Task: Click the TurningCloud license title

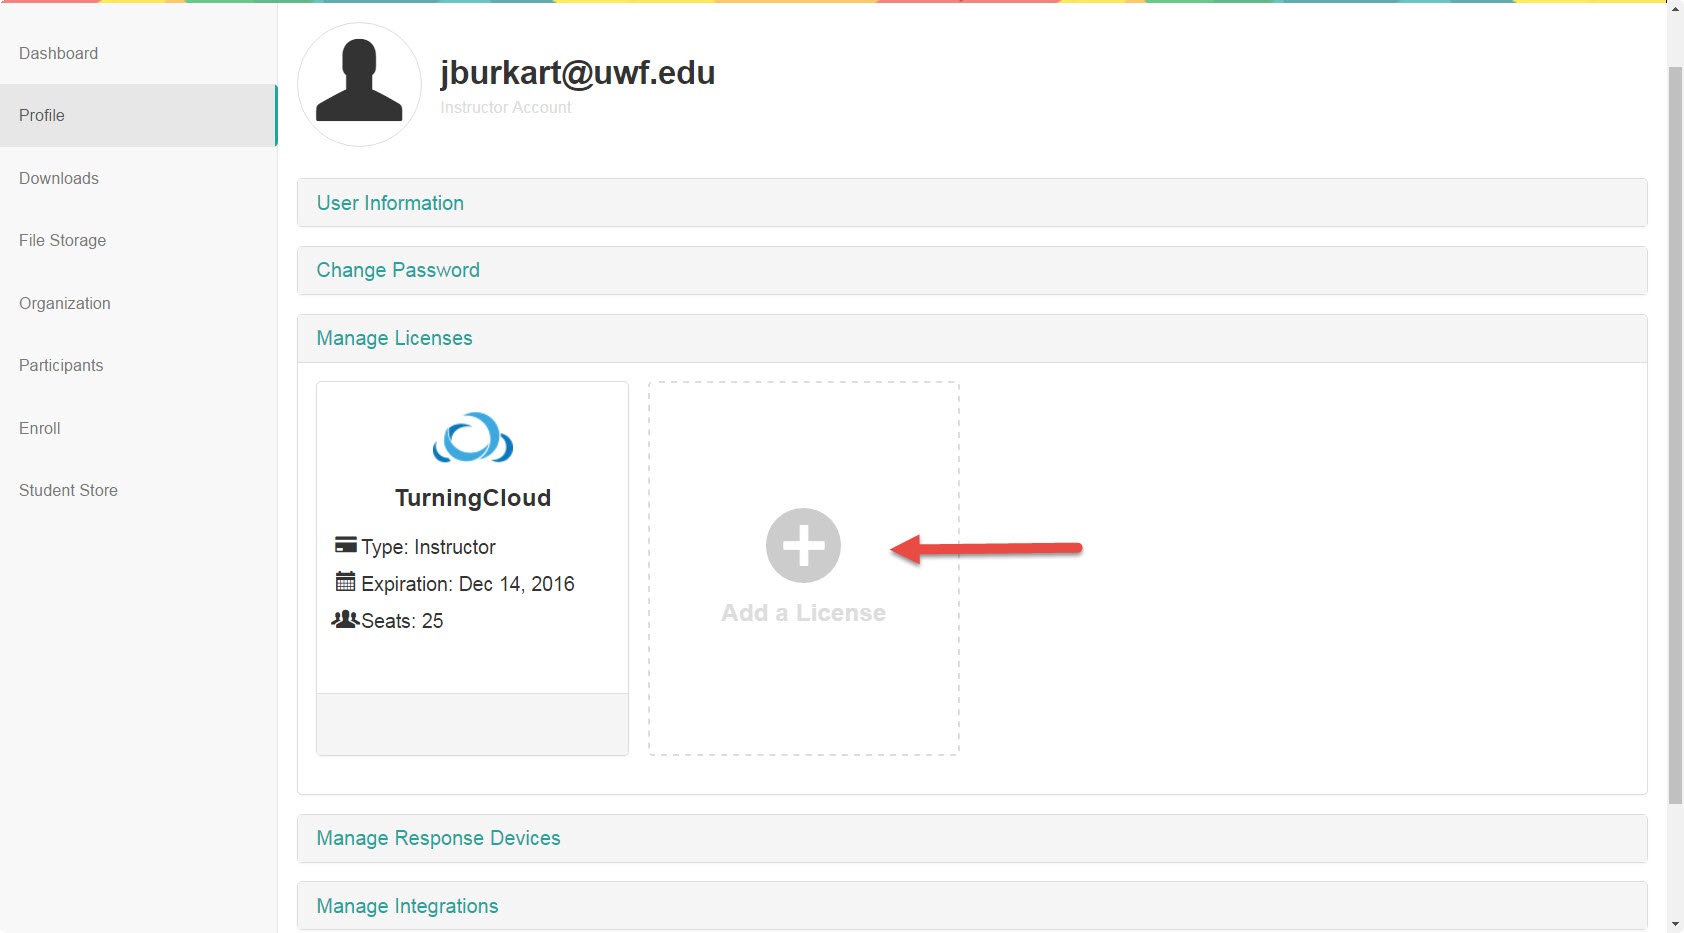Action: [473, 498]
